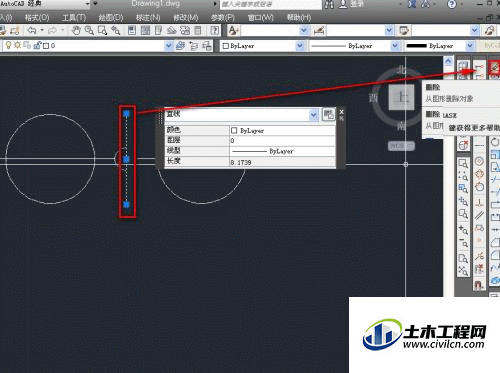Viewport: 500px width, 373px height.
Task: Open the 绘图(D) menu
Action: [x=111, y=17]
